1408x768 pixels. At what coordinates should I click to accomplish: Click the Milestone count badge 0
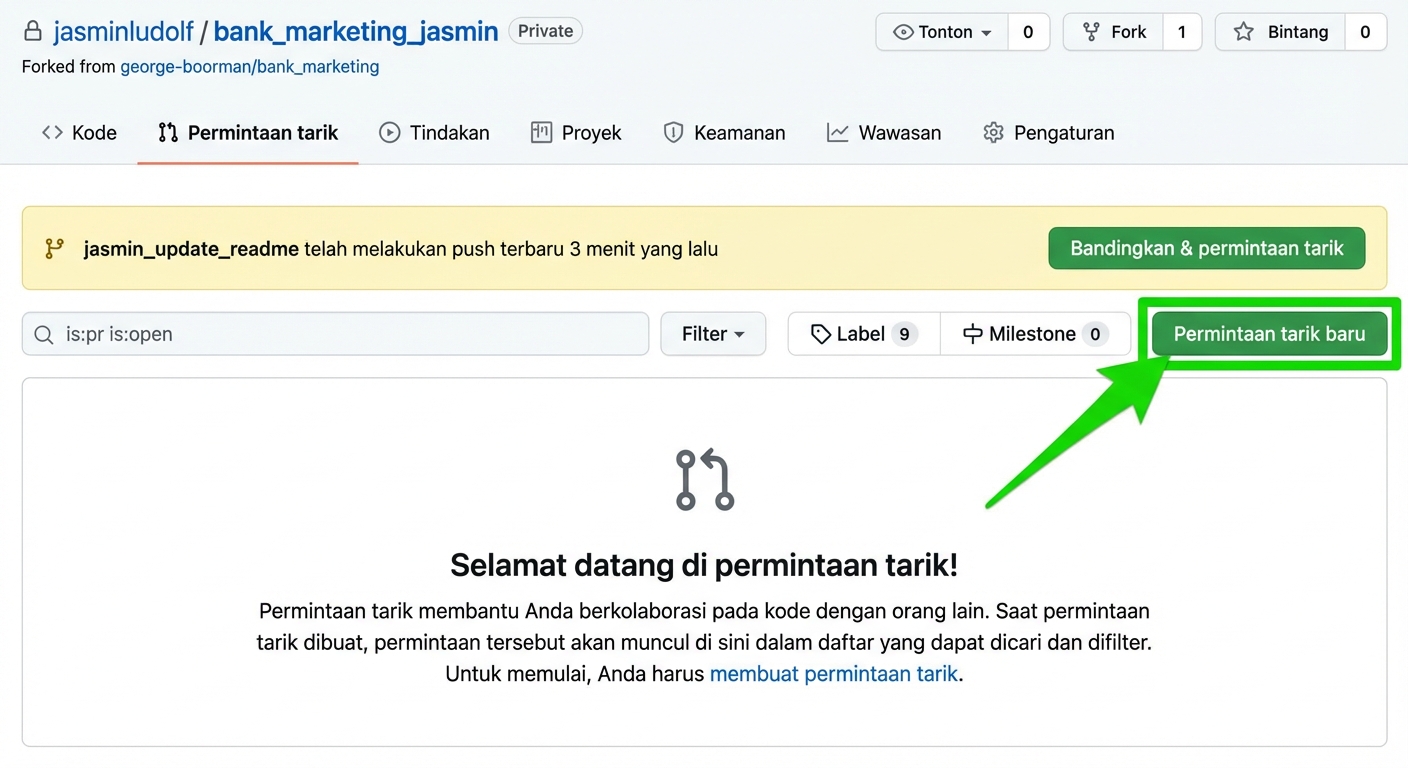(x=1095, y=334)
